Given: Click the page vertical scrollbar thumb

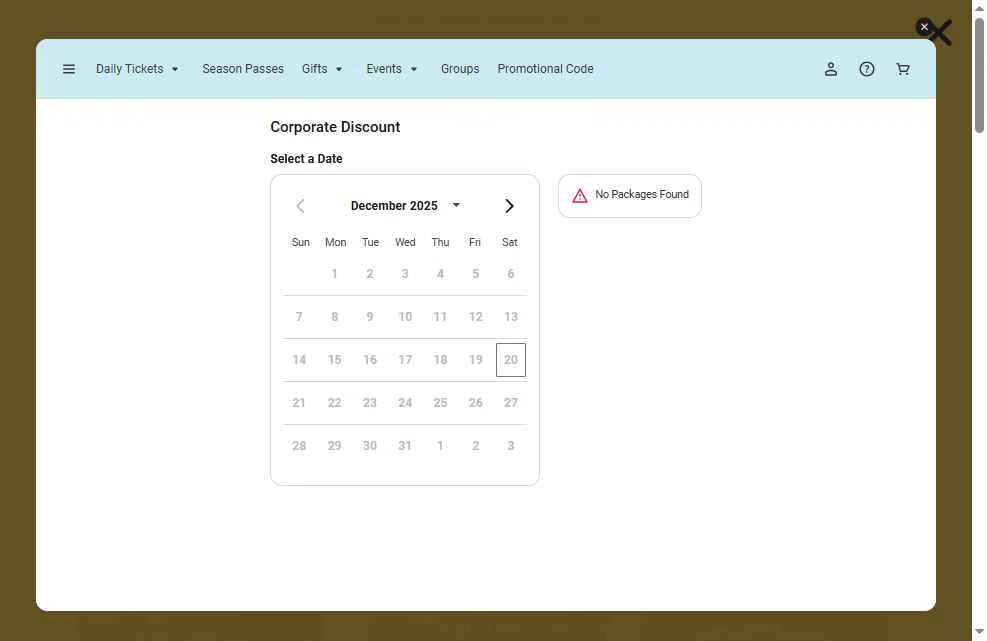Looking at the screenshot, I should (x=979, y=76).
